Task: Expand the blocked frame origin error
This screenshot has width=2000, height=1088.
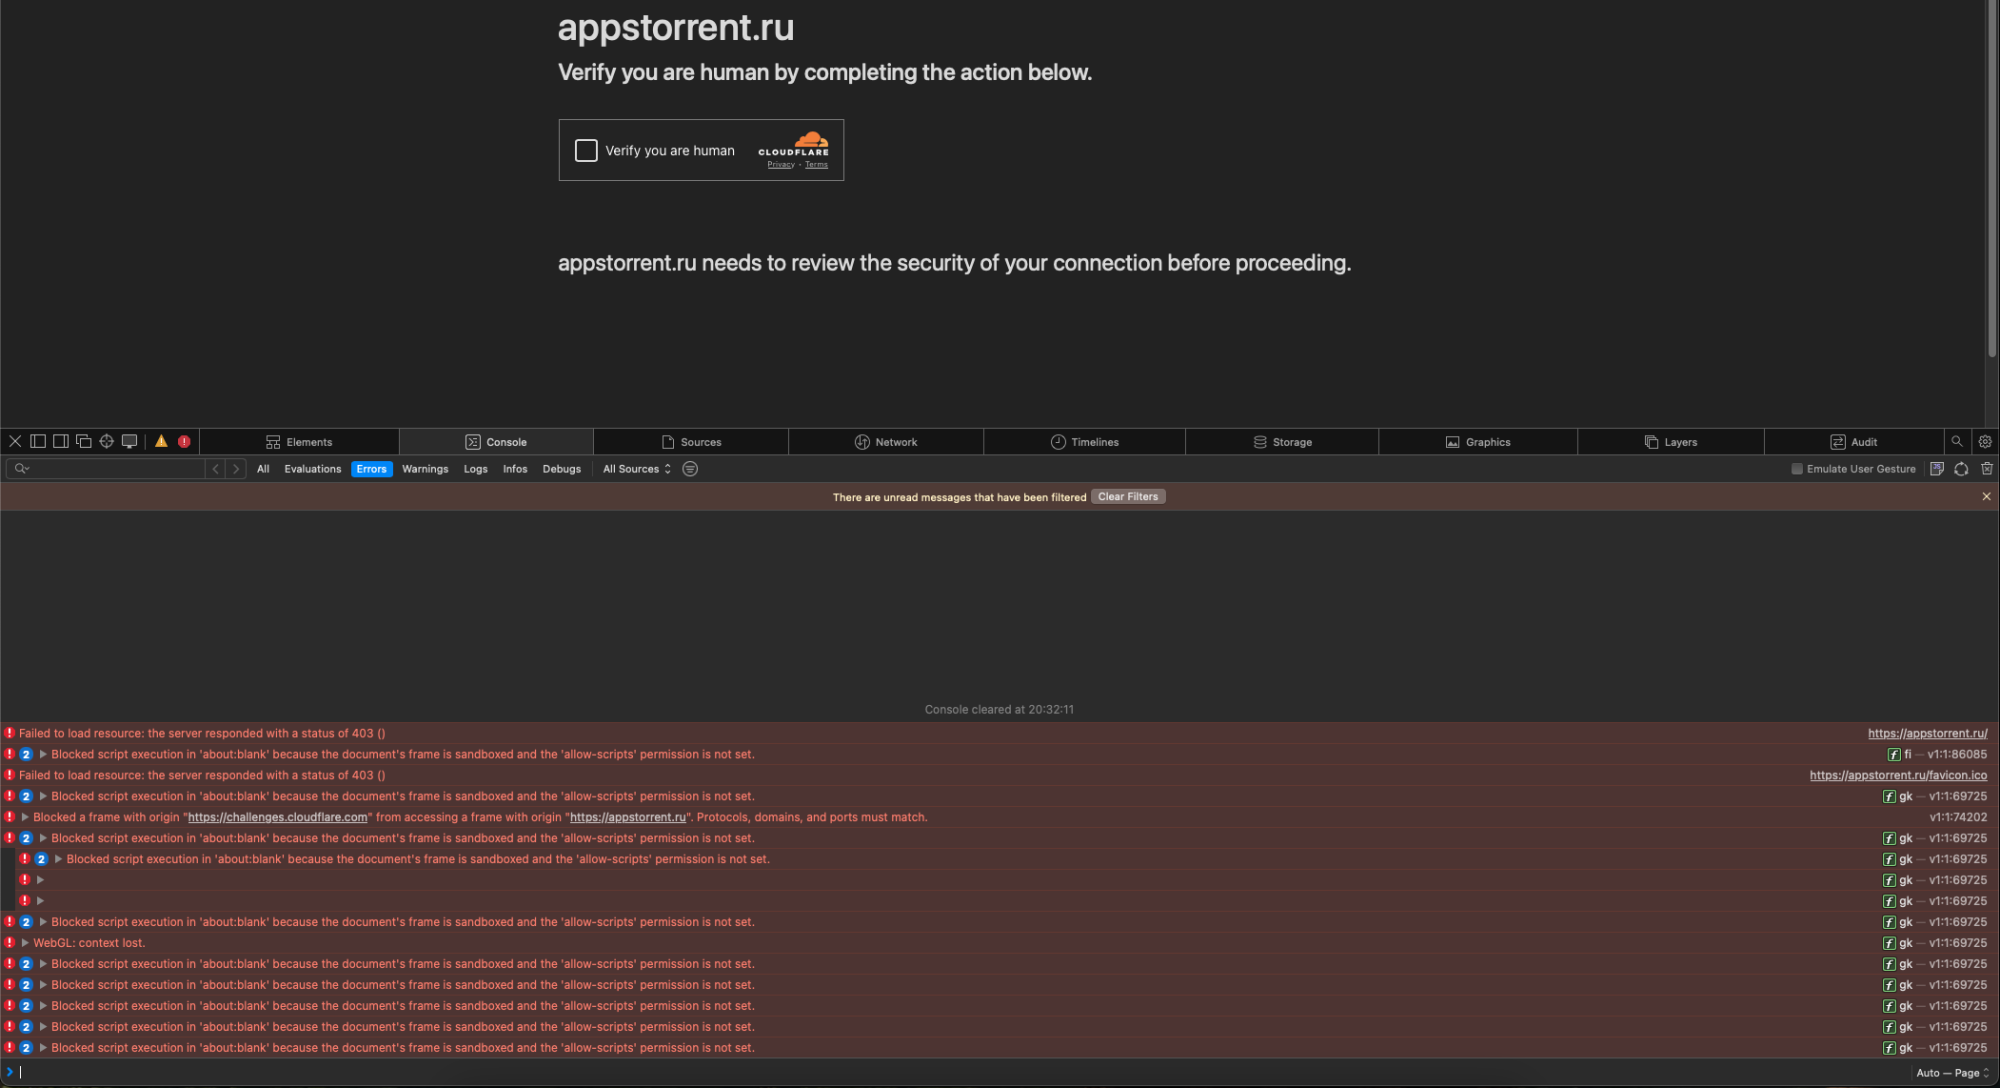Action: coord(25,817)
